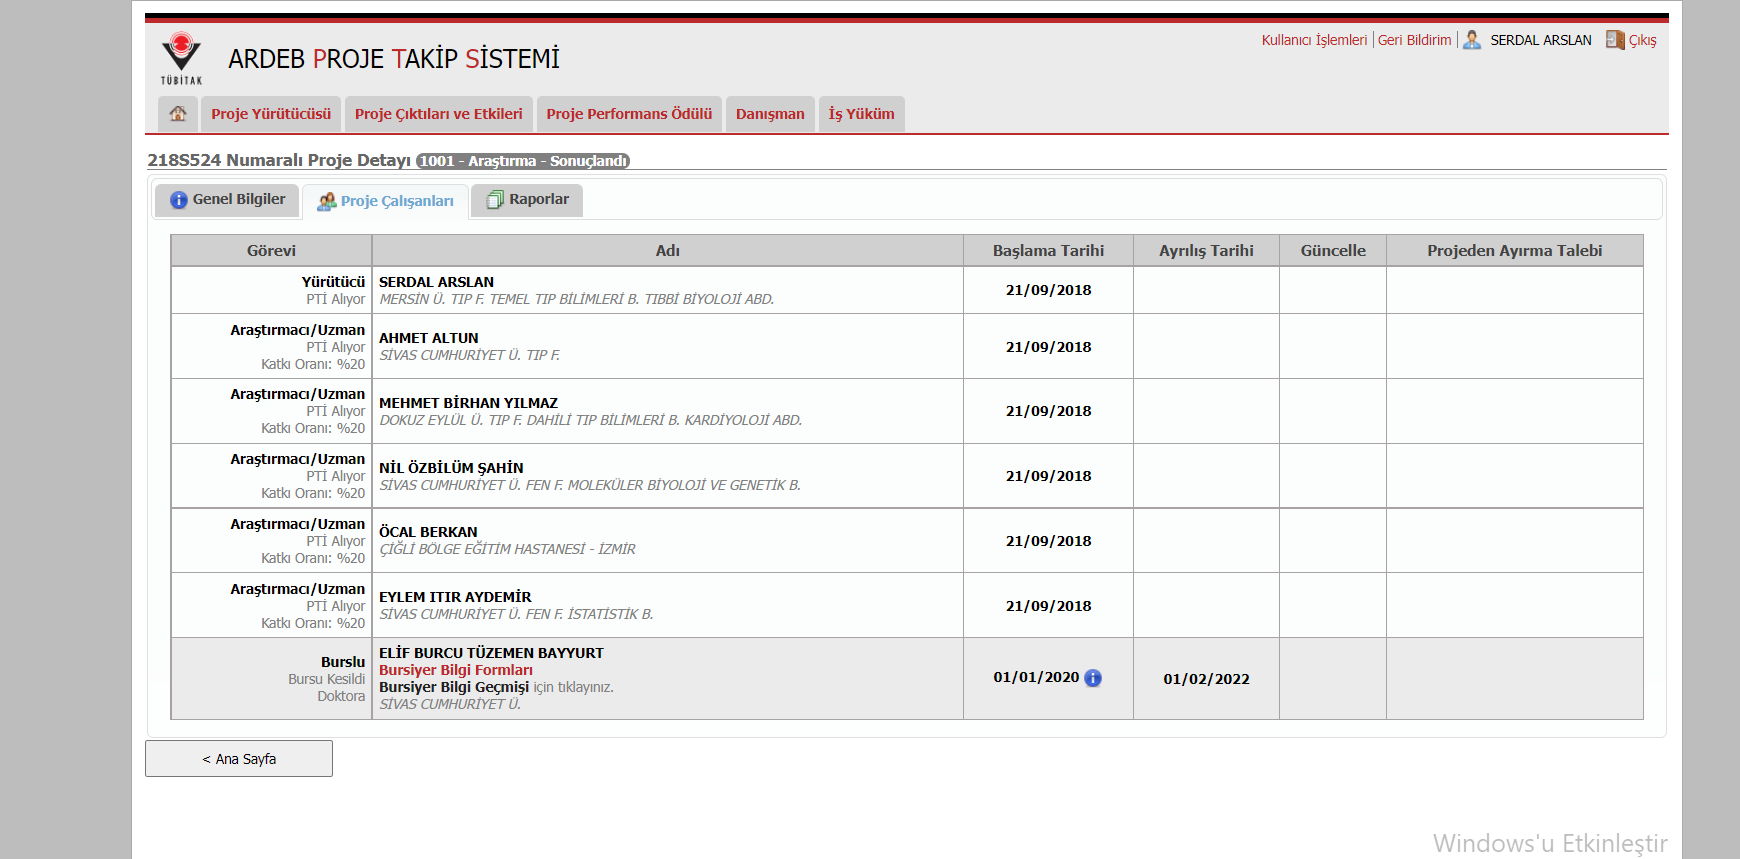Click ARDEB PROJE TAKİP SİSTEMİ title
1740x859 pixels.
(394, 59)
